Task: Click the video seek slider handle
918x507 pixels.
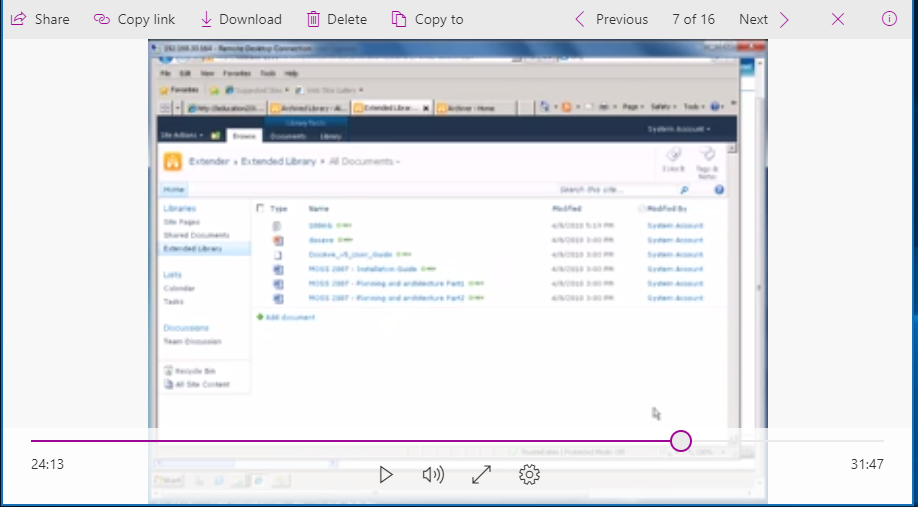Action: tap(681, 441)
